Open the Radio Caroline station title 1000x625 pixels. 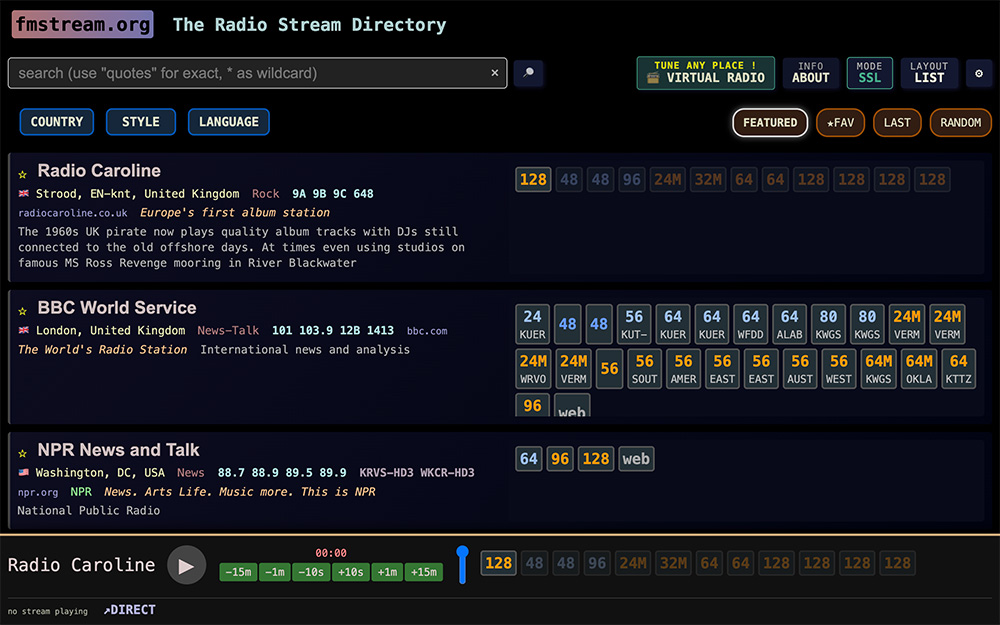point(99,171)
